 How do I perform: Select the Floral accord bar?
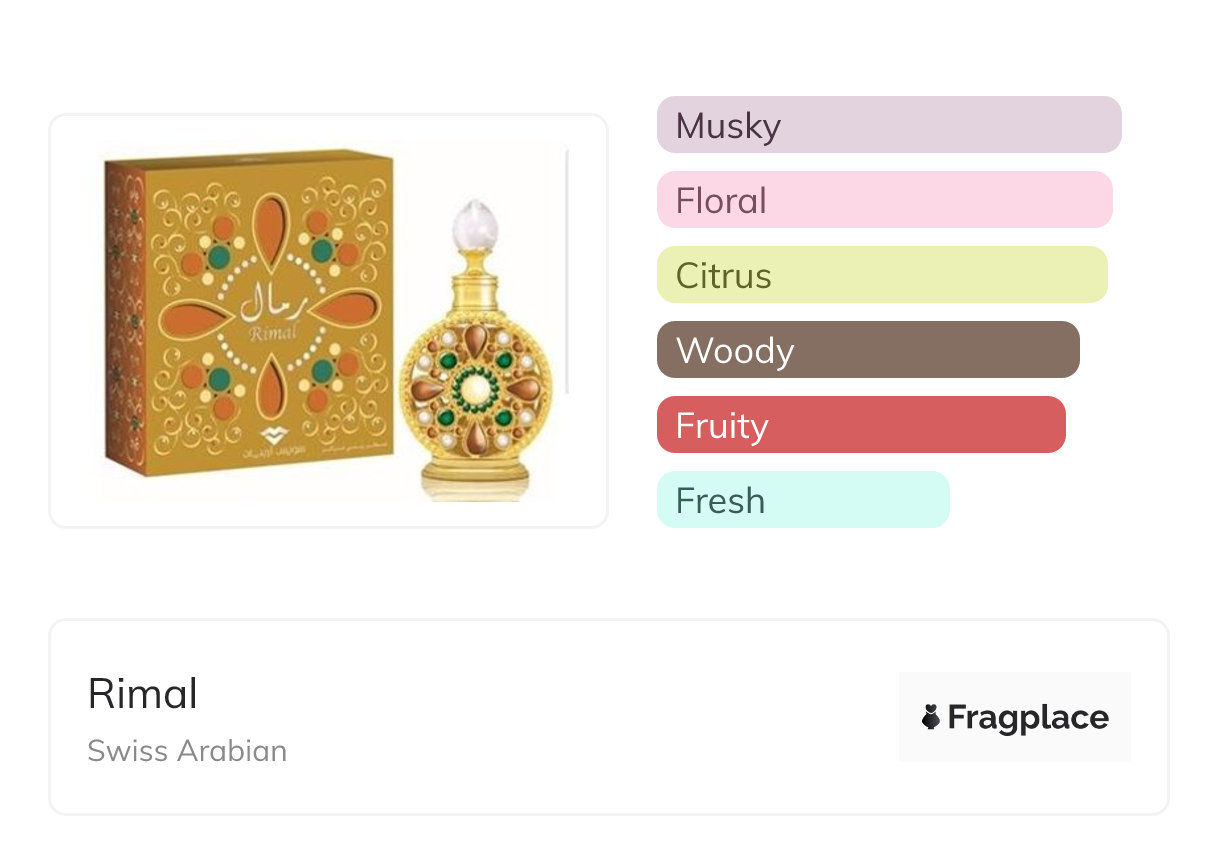click(884, 200)
